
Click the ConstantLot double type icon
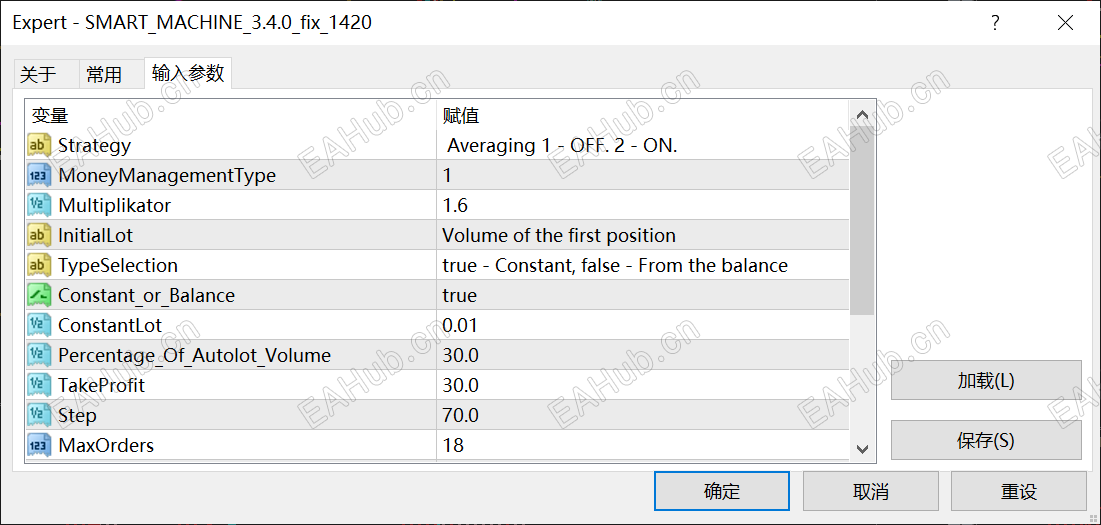40,326
